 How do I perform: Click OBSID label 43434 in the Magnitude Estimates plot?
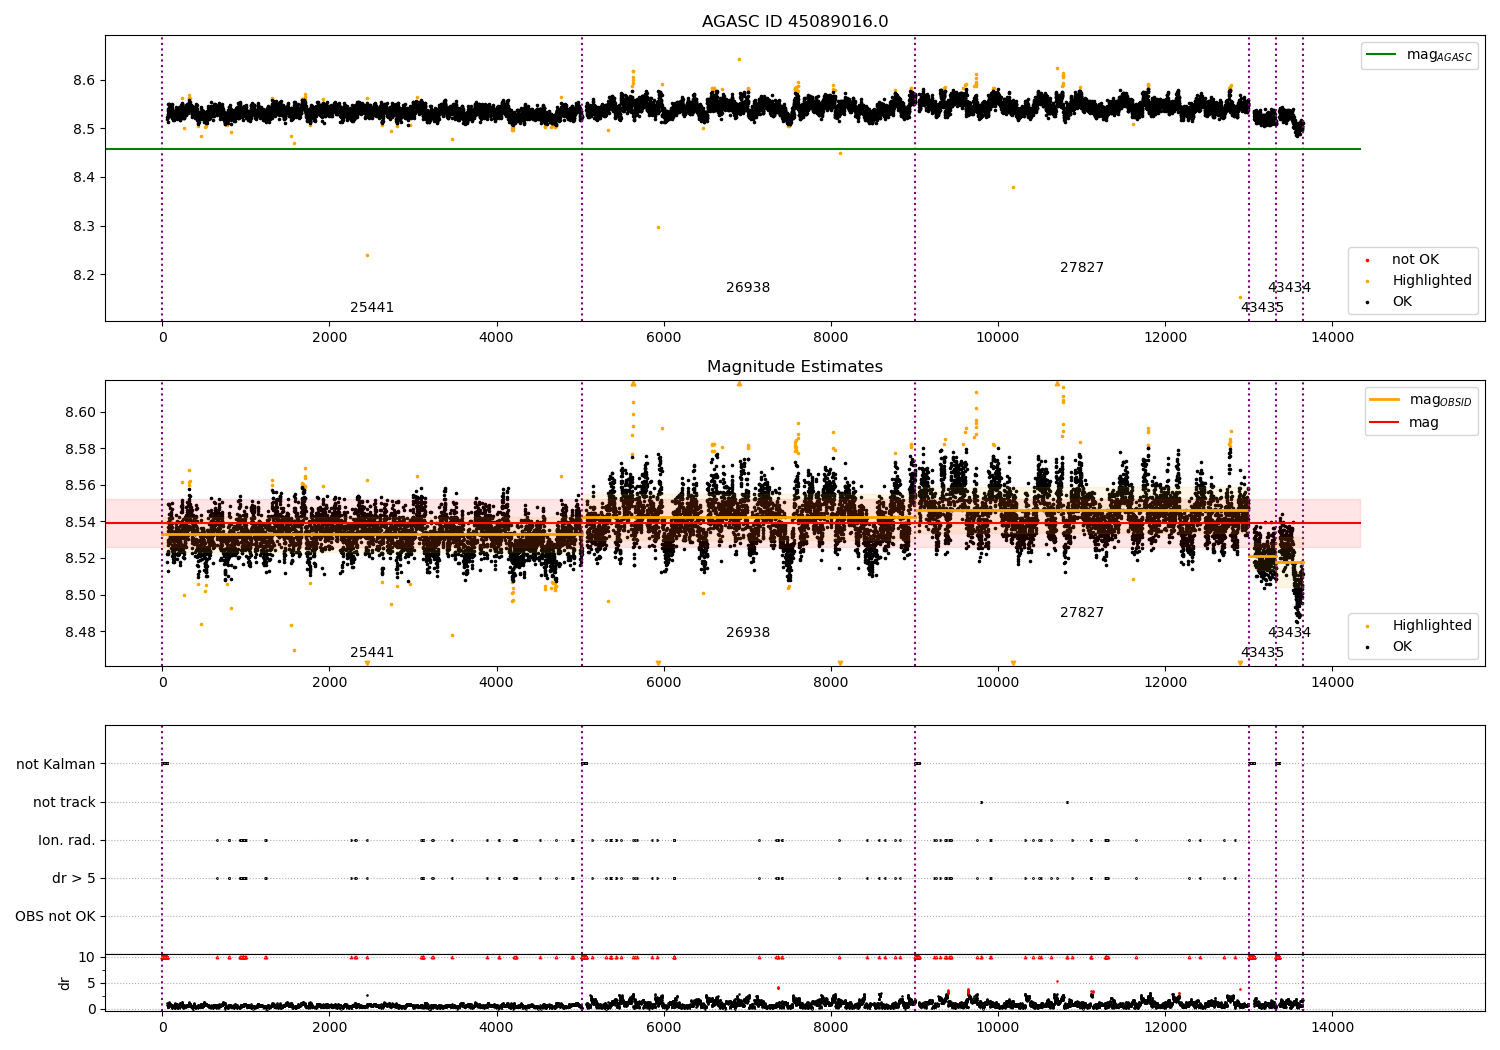[x=1289, y=633]
